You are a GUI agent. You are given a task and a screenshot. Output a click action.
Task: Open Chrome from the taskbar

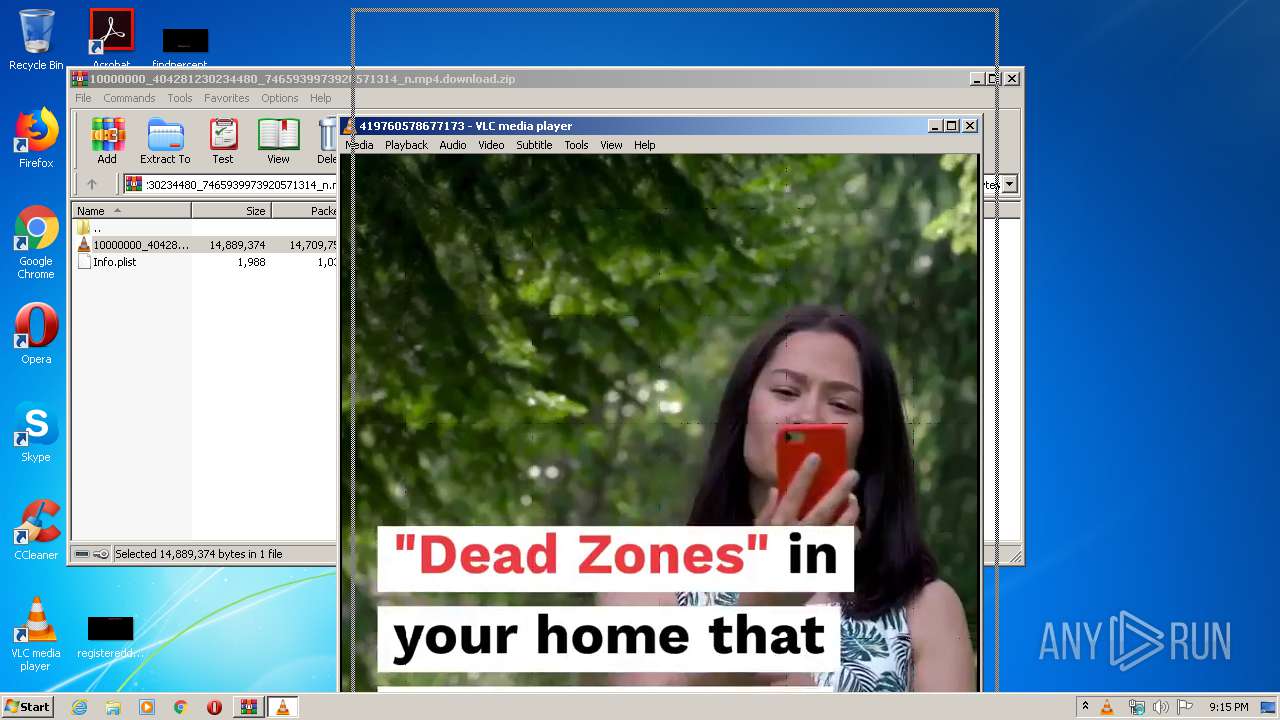tap(180, 707)
